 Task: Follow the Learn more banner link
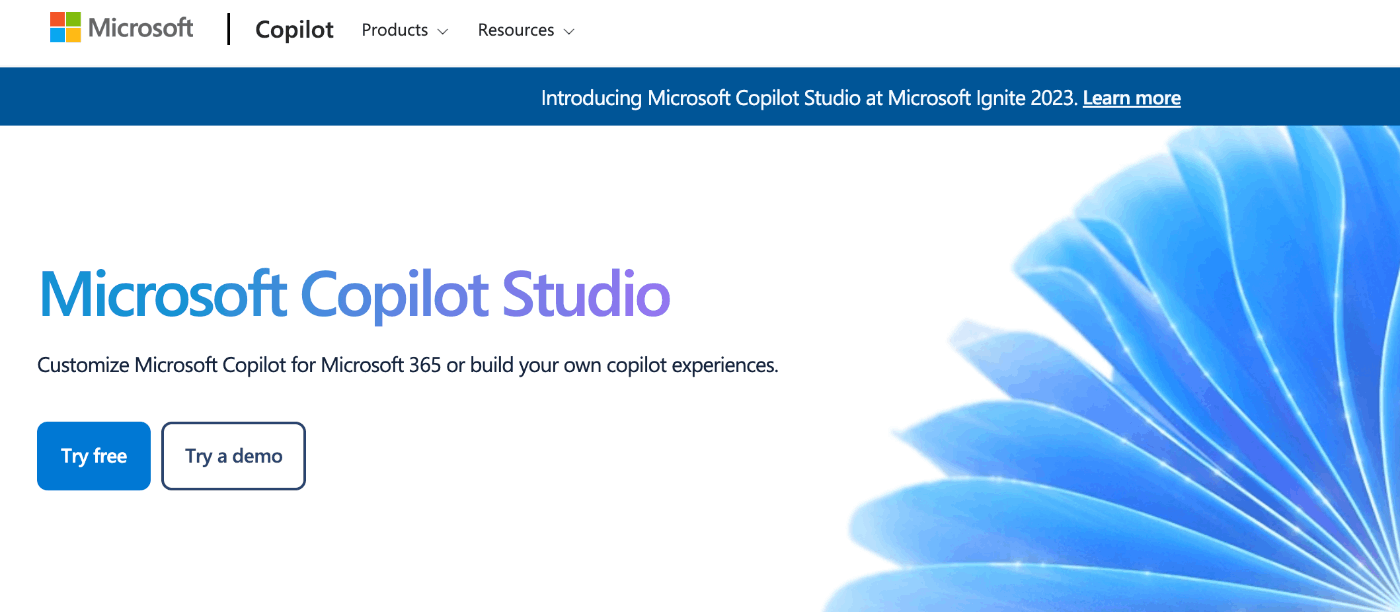(x=1131, y=98)
